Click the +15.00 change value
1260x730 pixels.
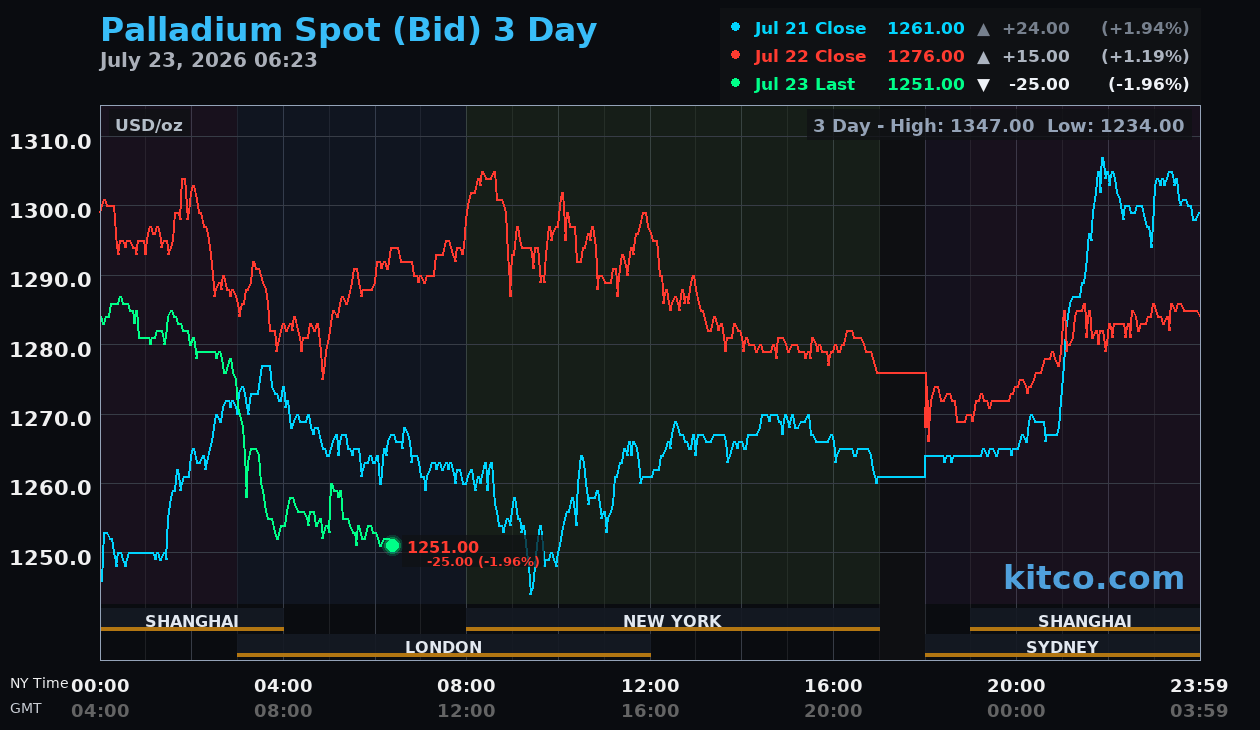[x=1035, y=57]
